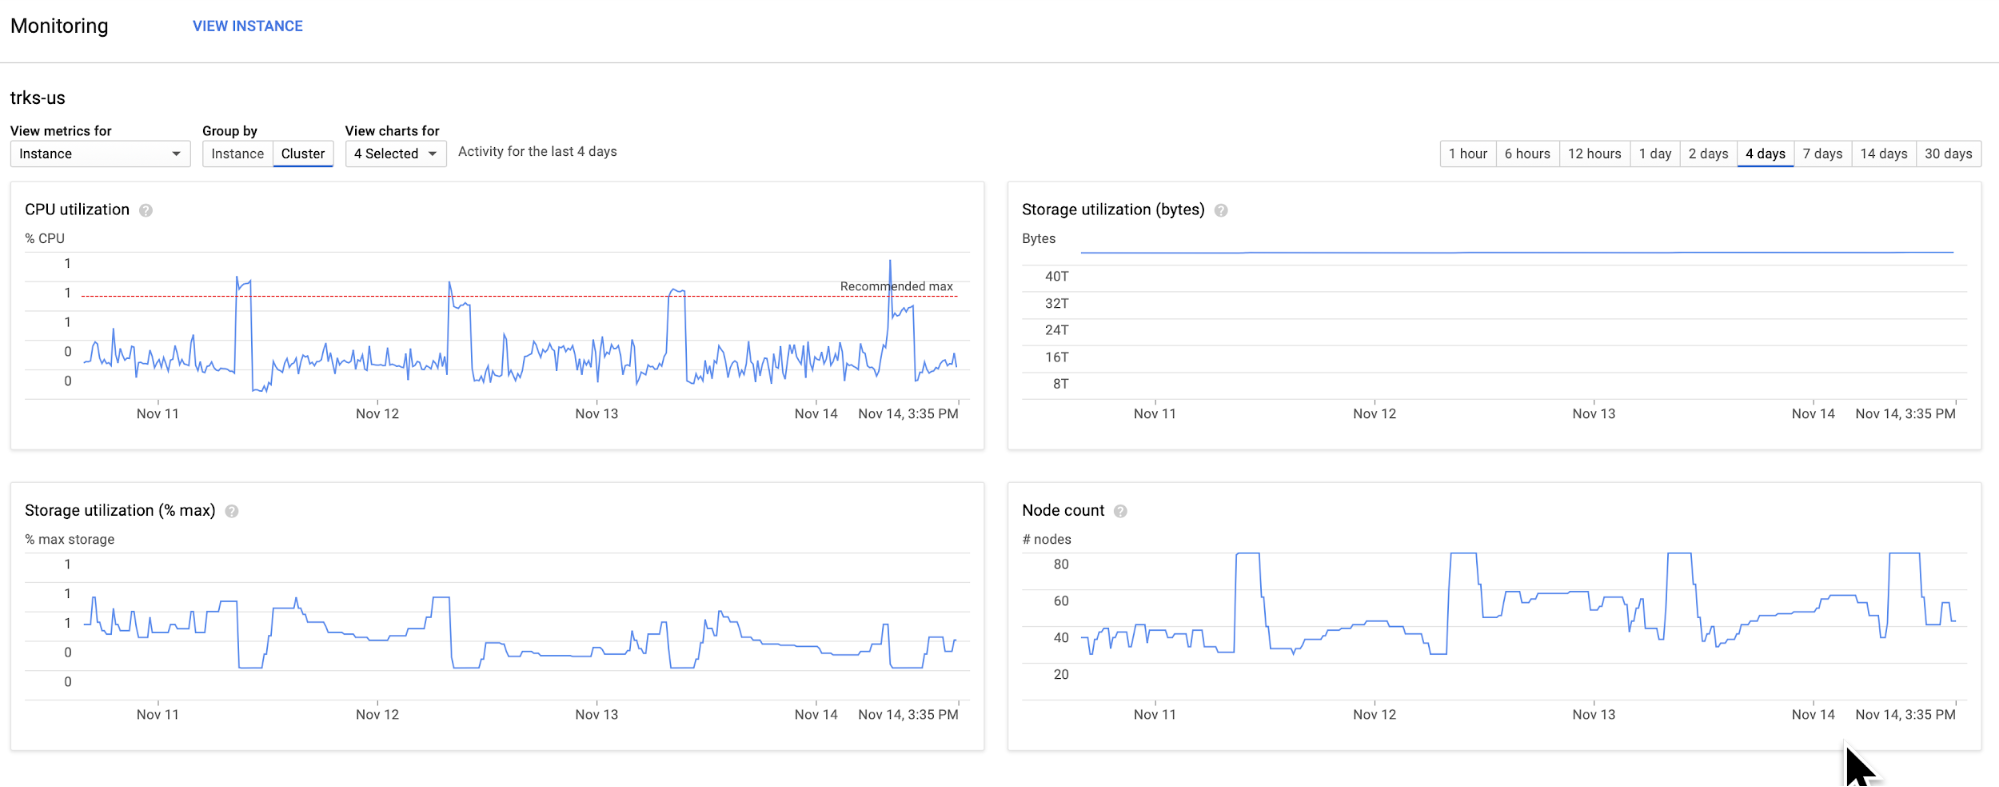Switch to the 7 days range
1999x787 pixels.
coord(1822,154)
